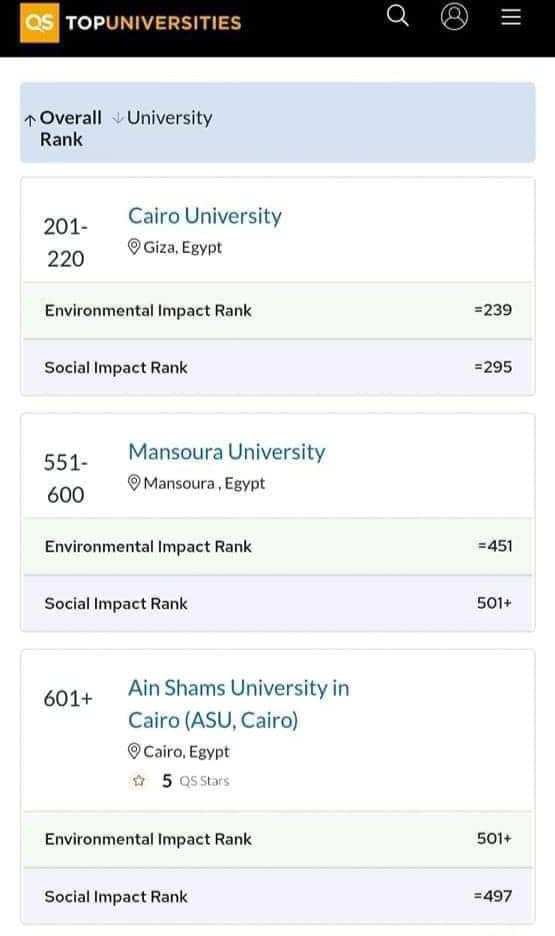Open Mansoura University link

[x=227, y=452]
